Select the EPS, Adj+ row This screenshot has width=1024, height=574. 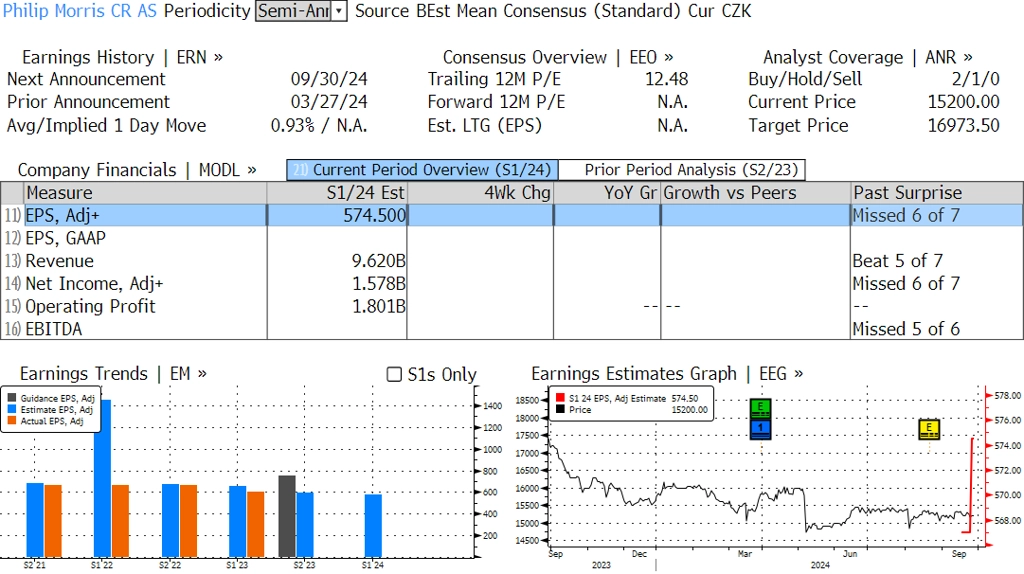(x=512, y=215)
